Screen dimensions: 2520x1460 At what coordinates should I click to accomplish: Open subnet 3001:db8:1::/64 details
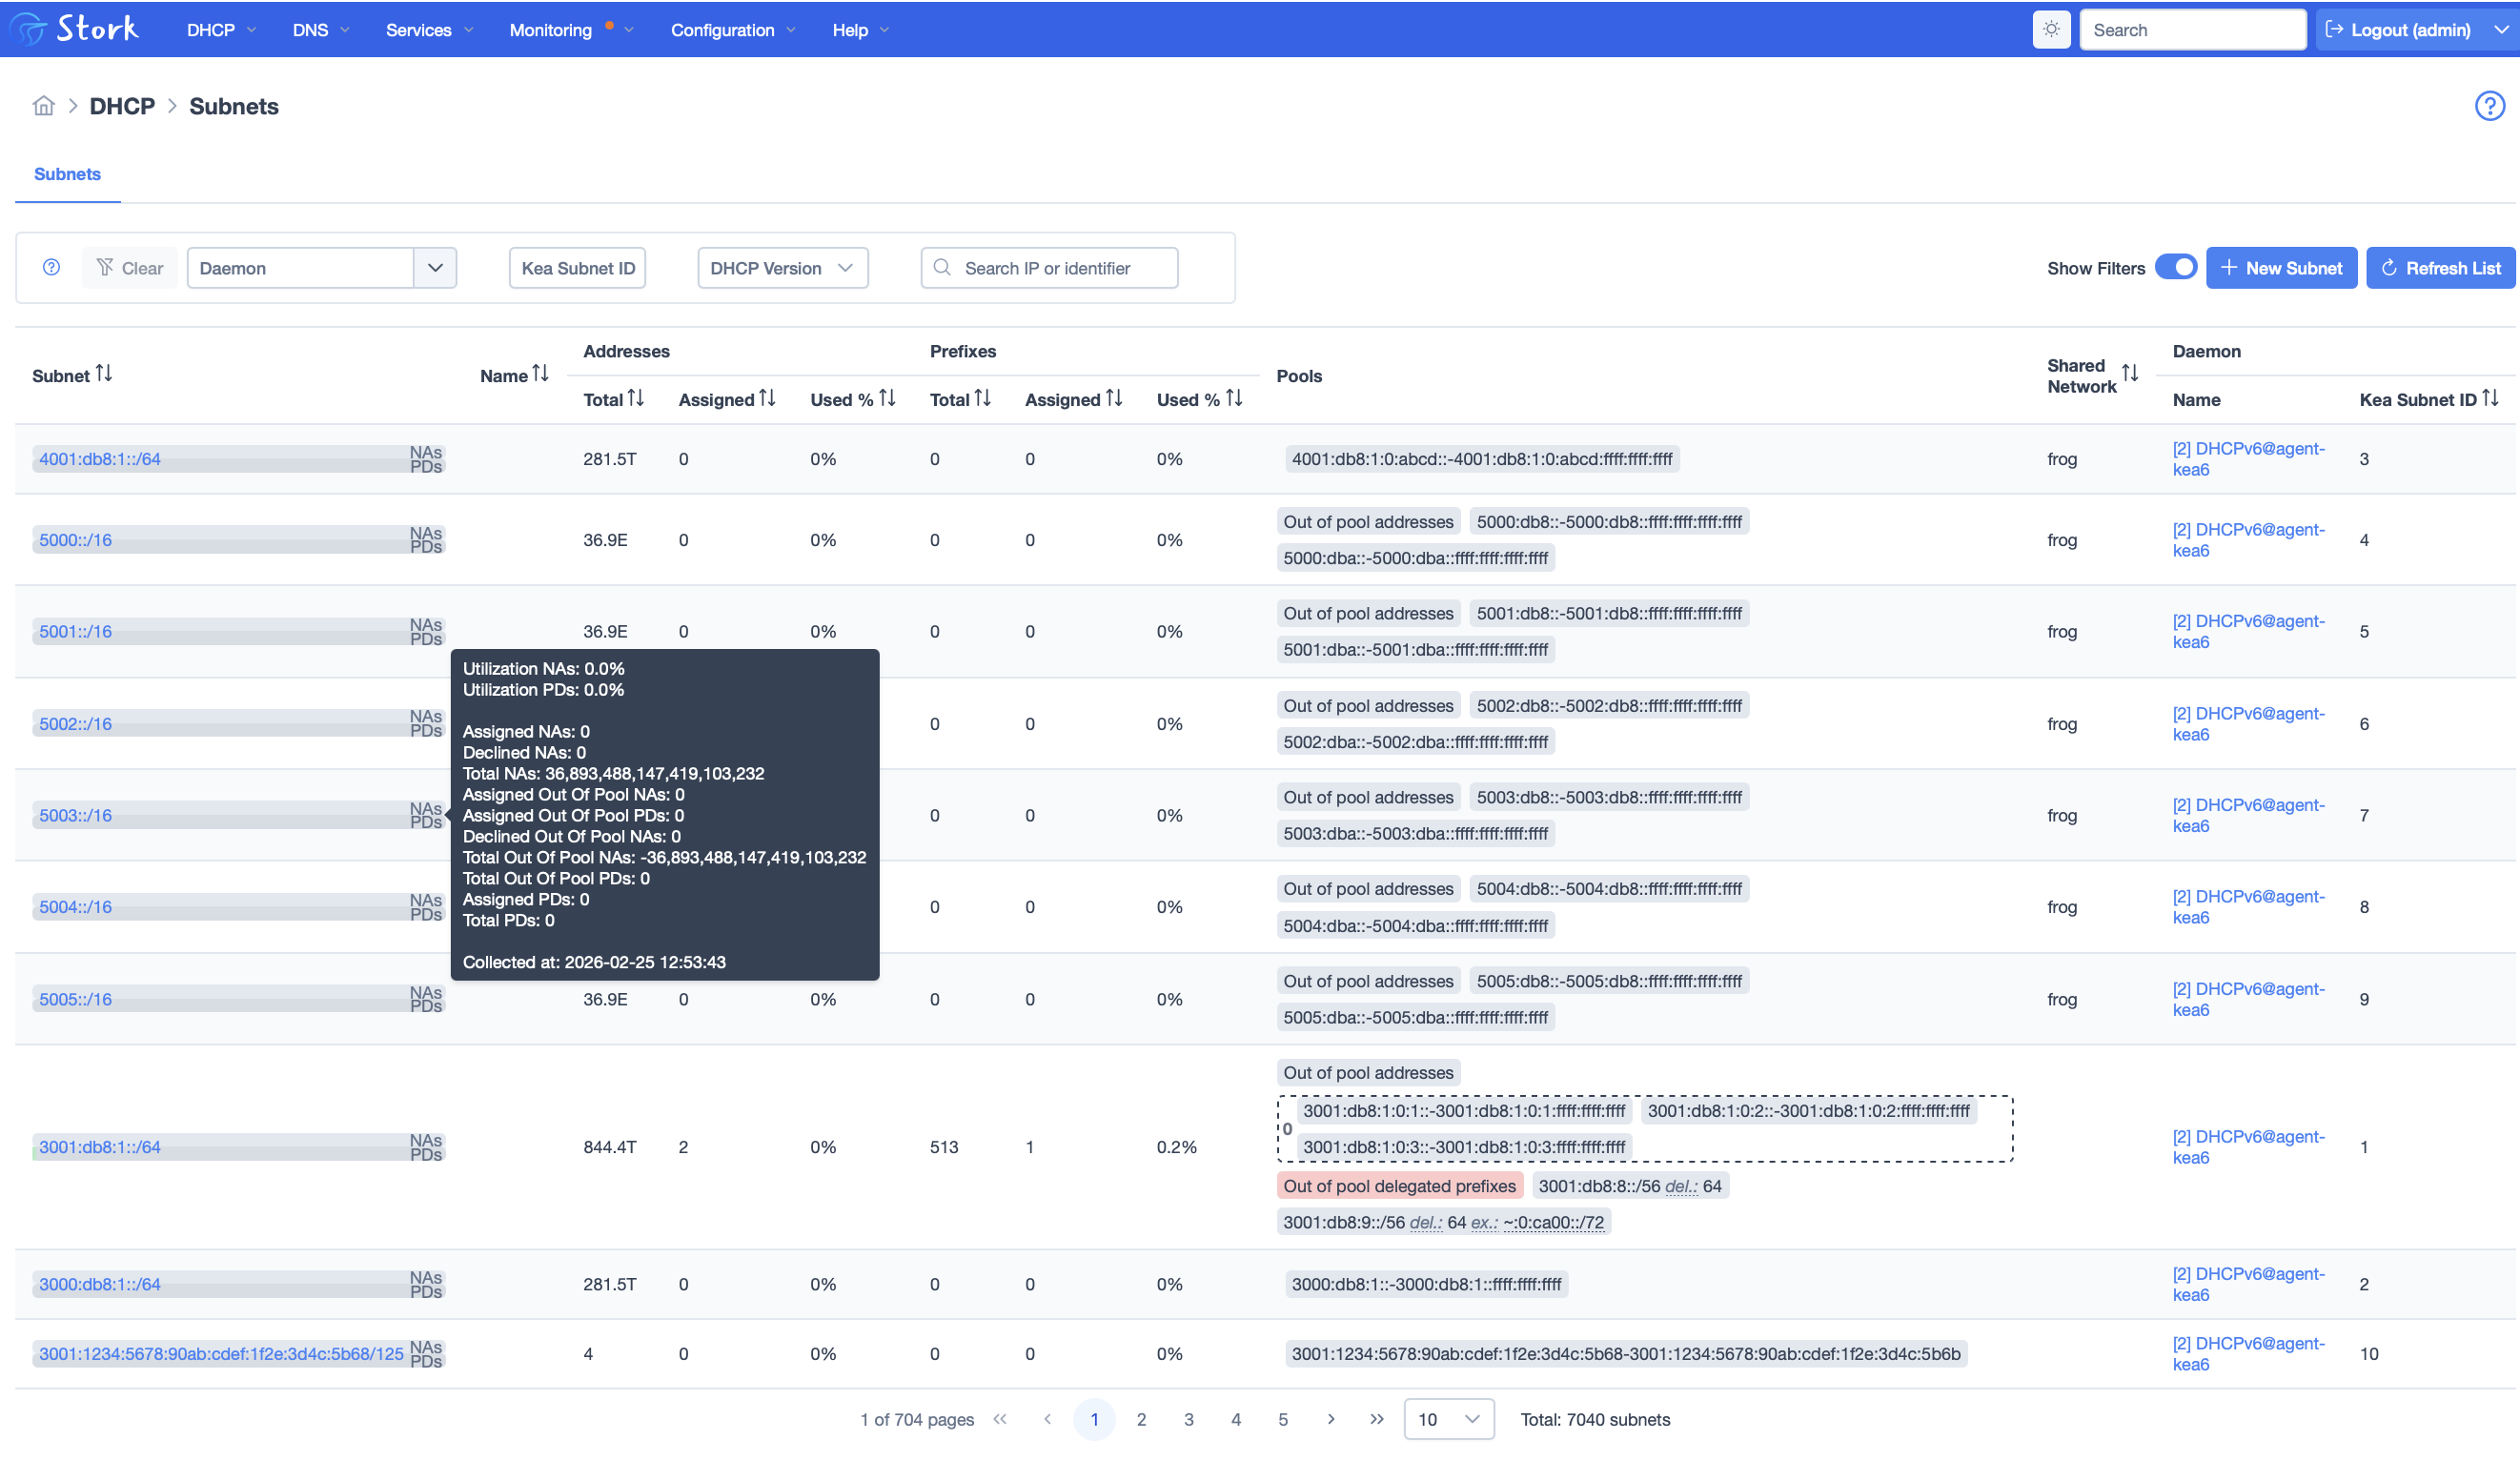coord(99,1147)
